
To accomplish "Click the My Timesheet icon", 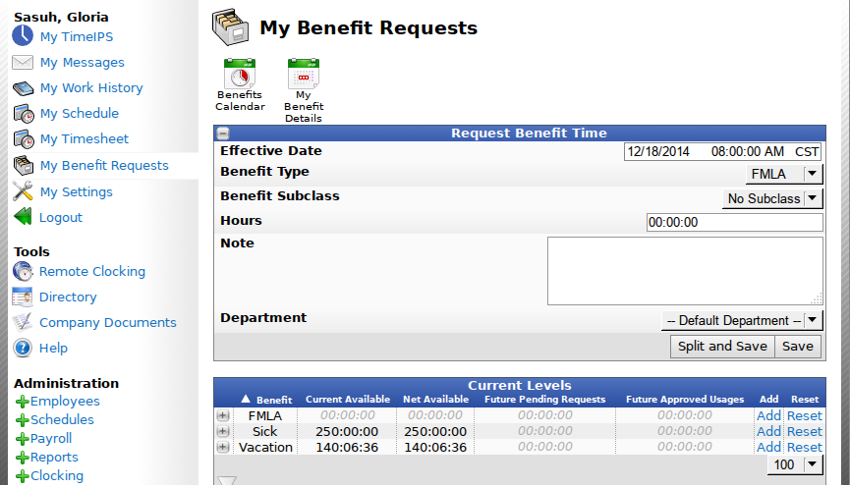I will coord(23,139).
